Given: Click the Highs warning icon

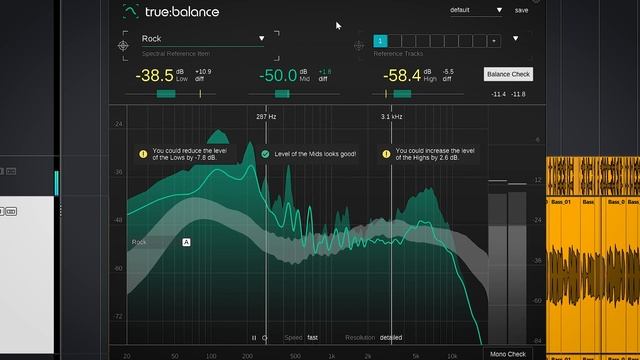Looking at the screenshot, I should point(386,154).
